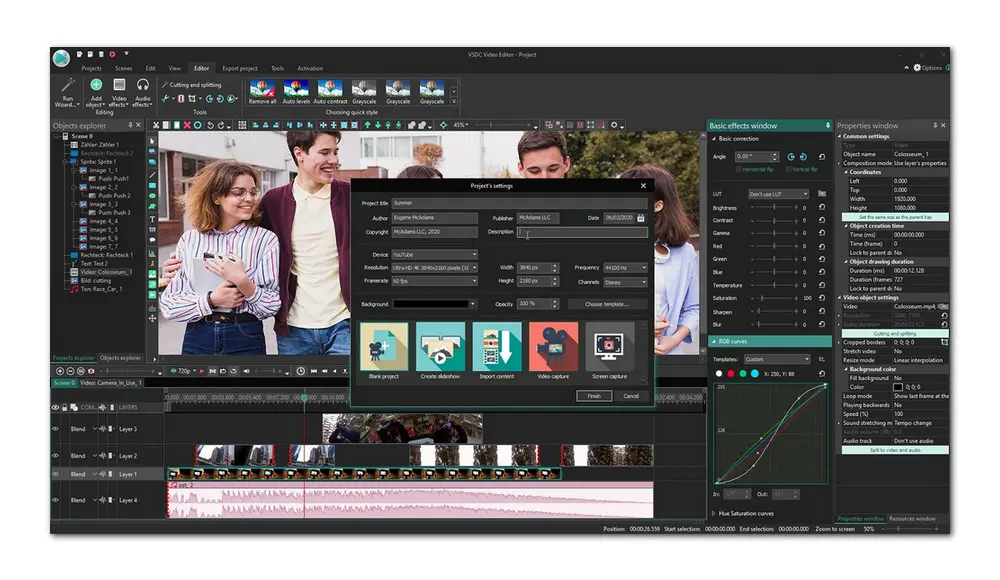Click the Cutting and splitting tool
This screenshot has width=1000, height=580.
(191, 84)
